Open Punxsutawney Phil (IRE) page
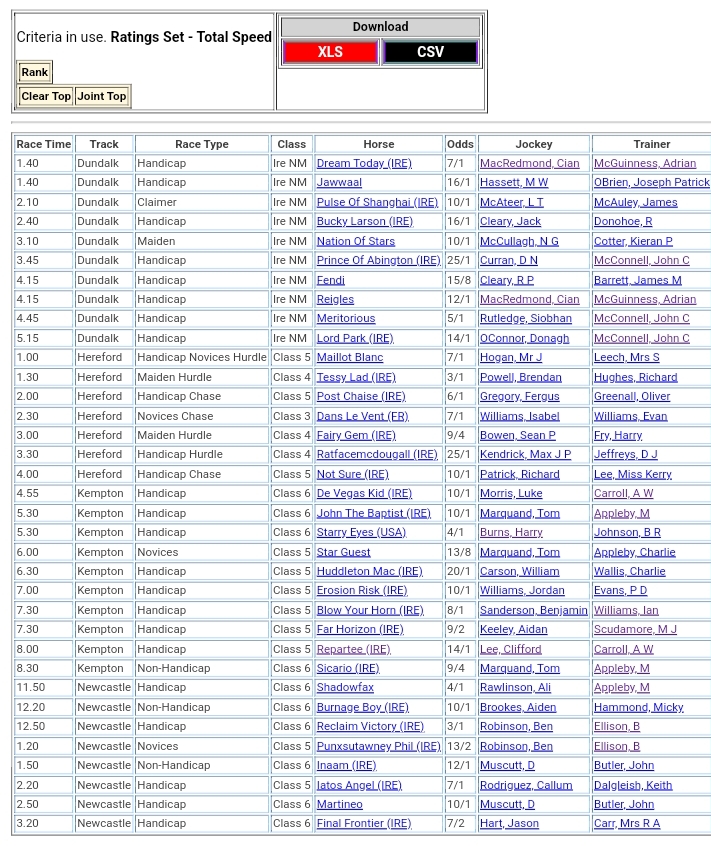This screenshot has width=711, height=846. click(x=378, y=746)
